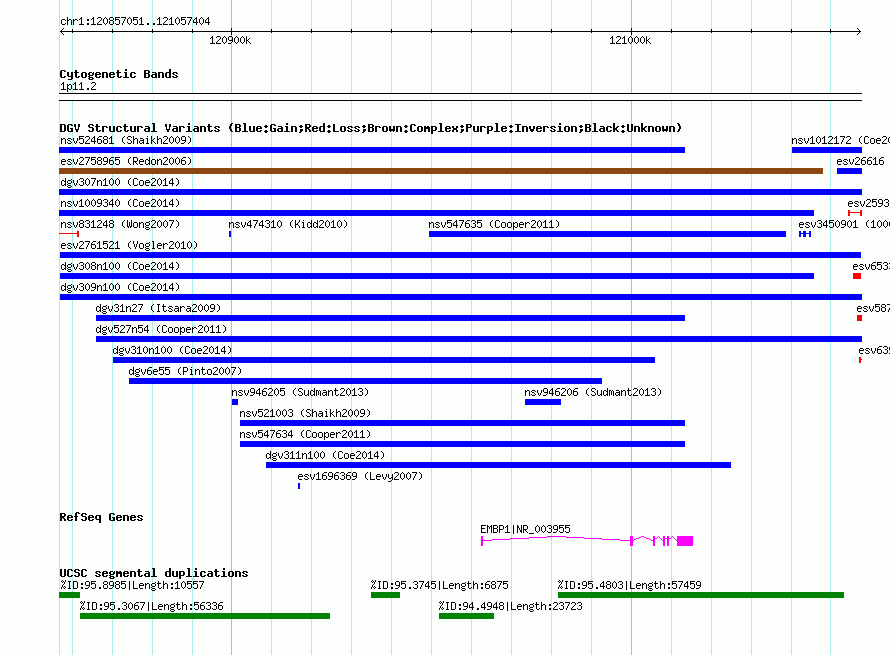Click the red esv653 loss square
890x655 pixels.
857,276
